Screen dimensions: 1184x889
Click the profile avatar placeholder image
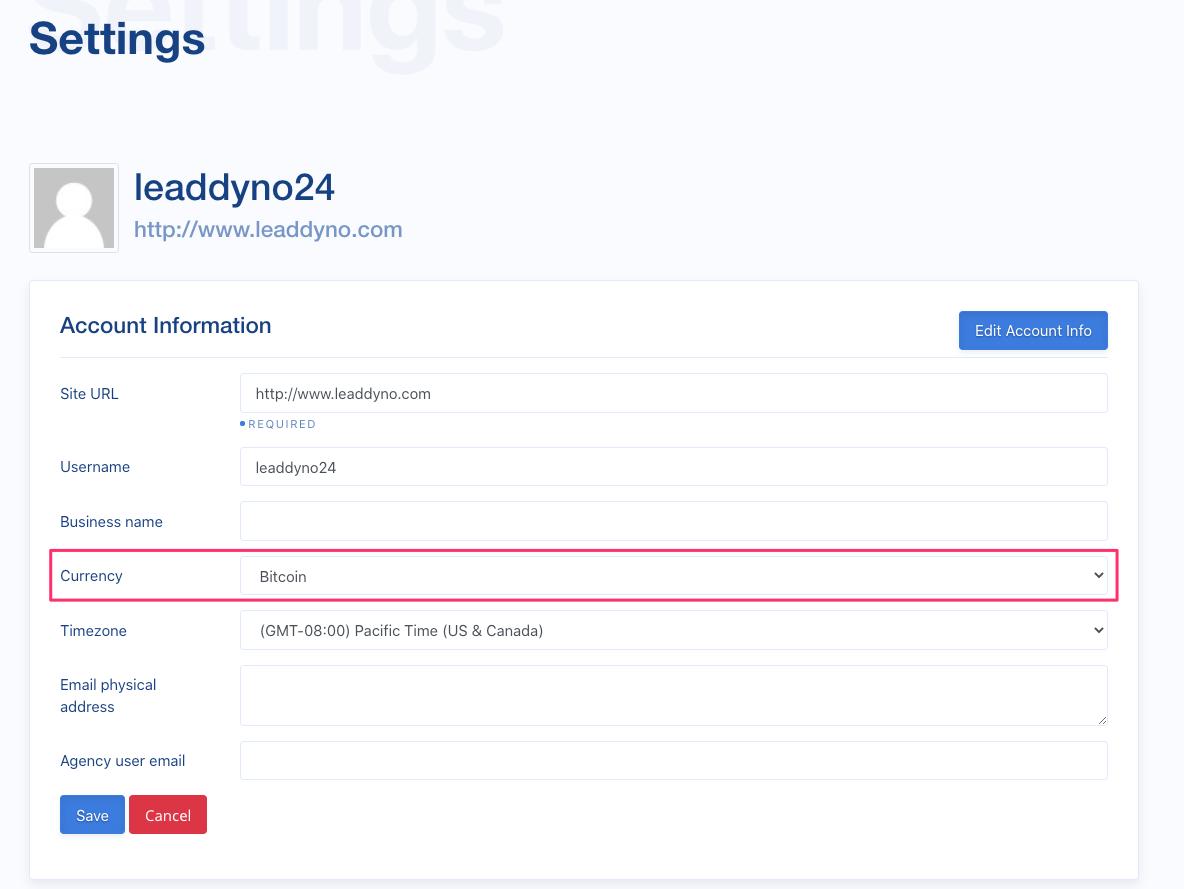point(74,208)
